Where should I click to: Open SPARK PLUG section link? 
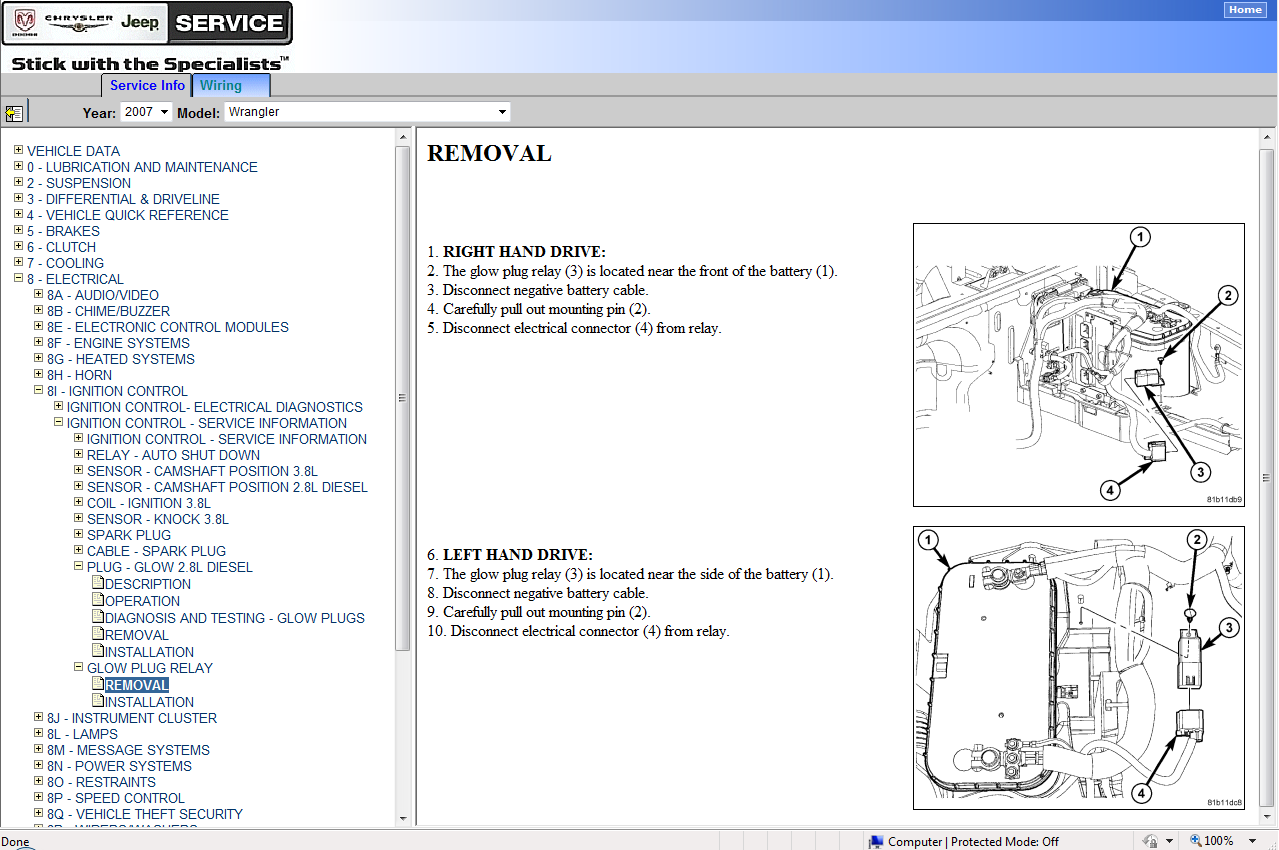(x=128, y=535)
